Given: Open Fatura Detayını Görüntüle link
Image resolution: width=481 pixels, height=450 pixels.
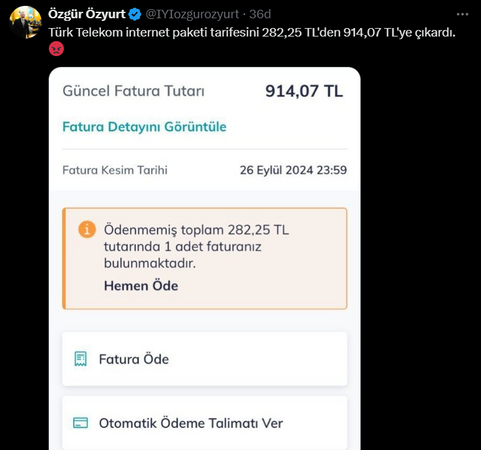Looking at the screenshot, I should tap(144, 127).
